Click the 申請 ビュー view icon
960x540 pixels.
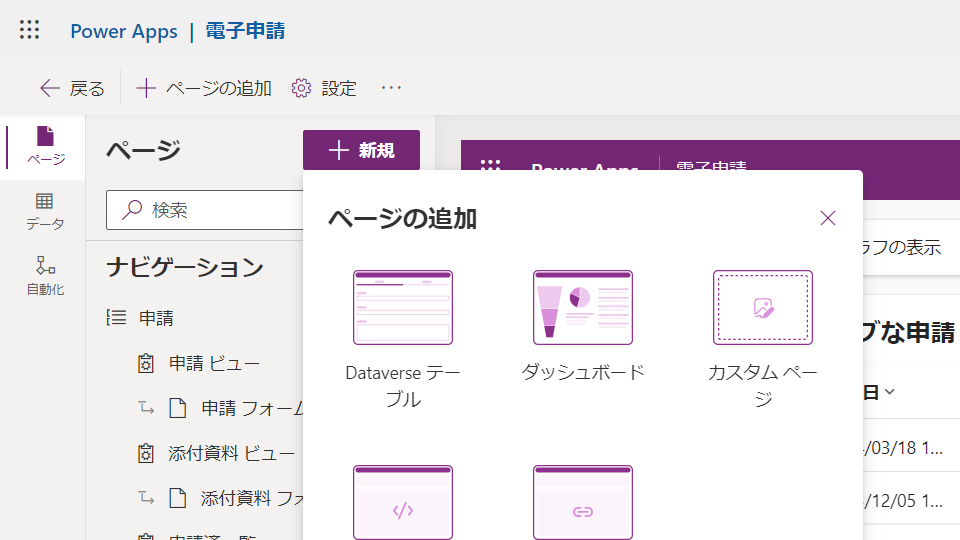click(x=146, y=363)
